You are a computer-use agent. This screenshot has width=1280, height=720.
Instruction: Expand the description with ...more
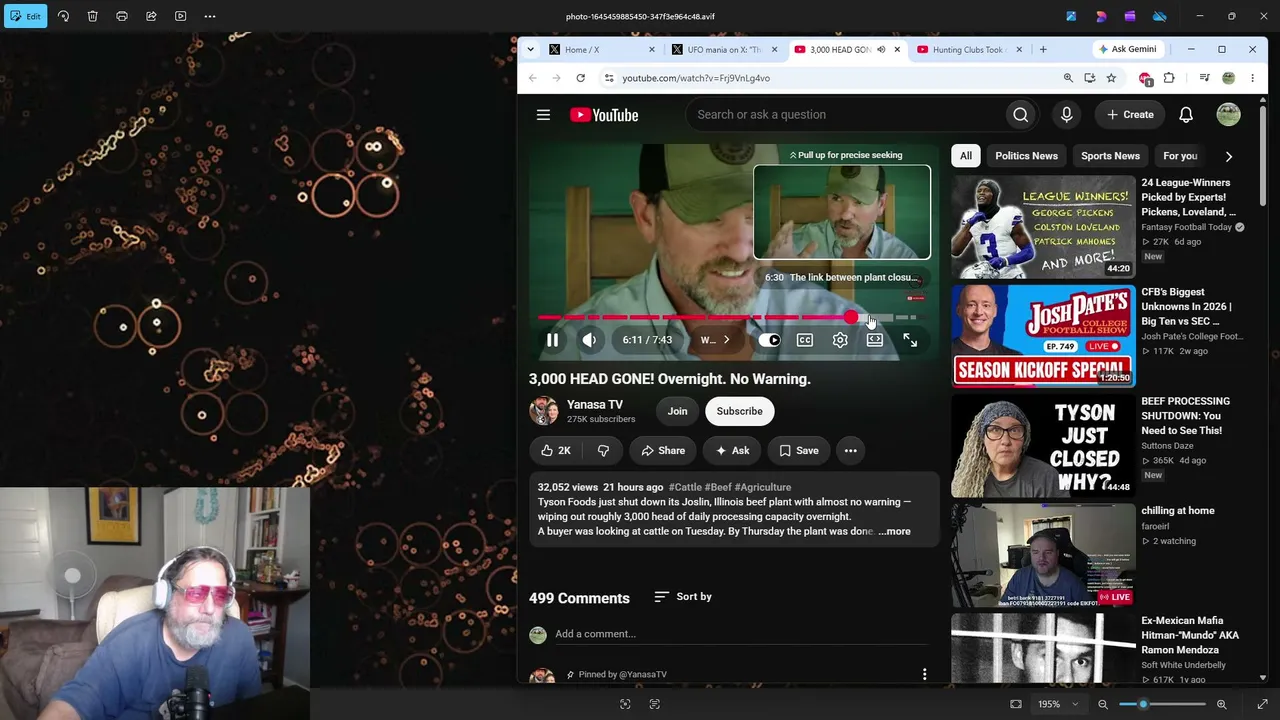895,532
